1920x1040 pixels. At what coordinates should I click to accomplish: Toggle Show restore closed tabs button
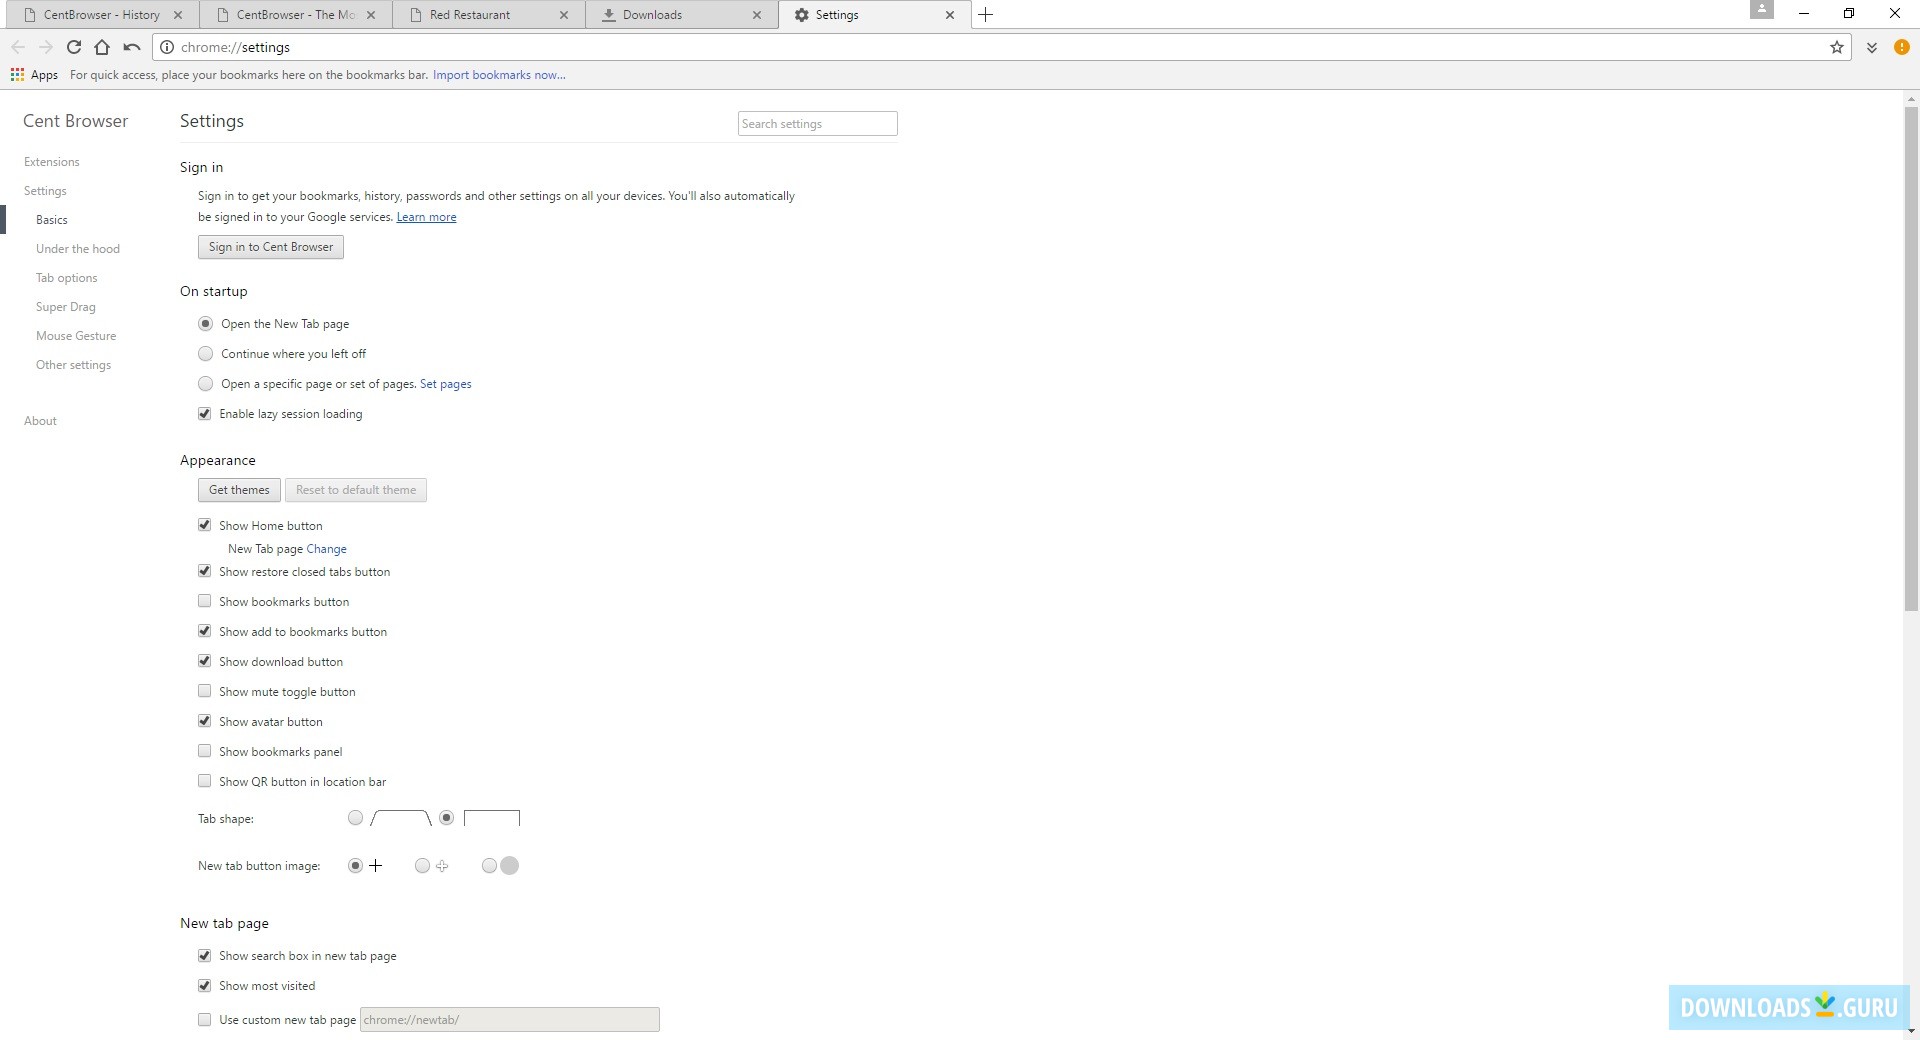coord(205,572)
